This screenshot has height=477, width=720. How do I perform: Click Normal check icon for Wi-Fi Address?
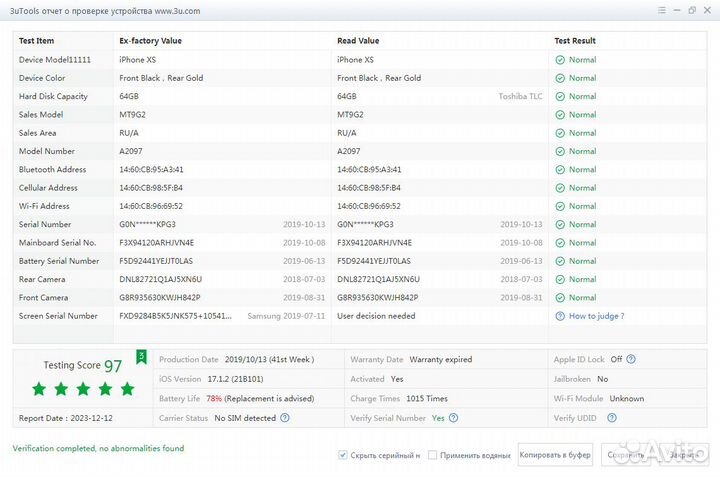click(560, 206)
